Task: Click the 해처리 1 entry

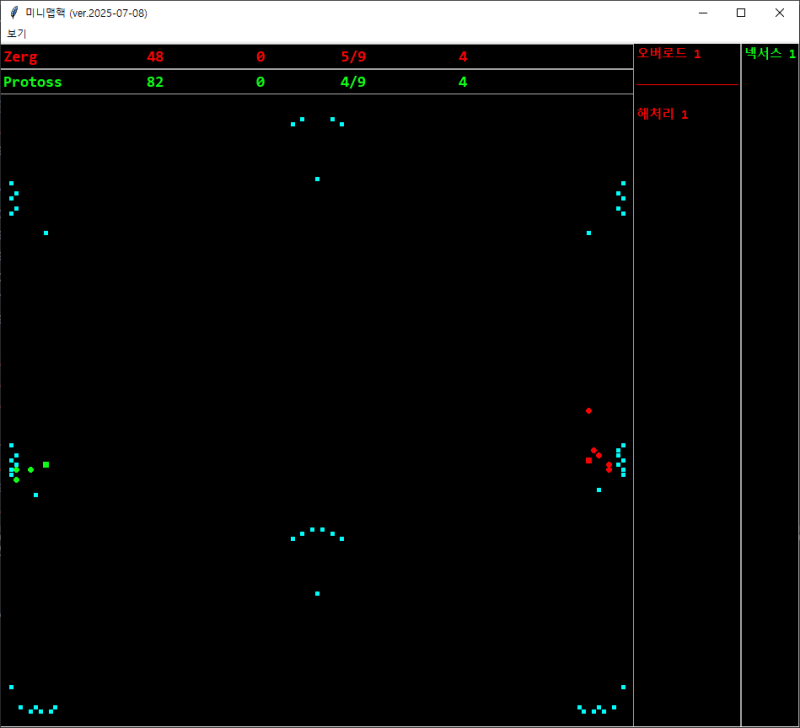Action: pyautogui.click(x=662, y=114)
